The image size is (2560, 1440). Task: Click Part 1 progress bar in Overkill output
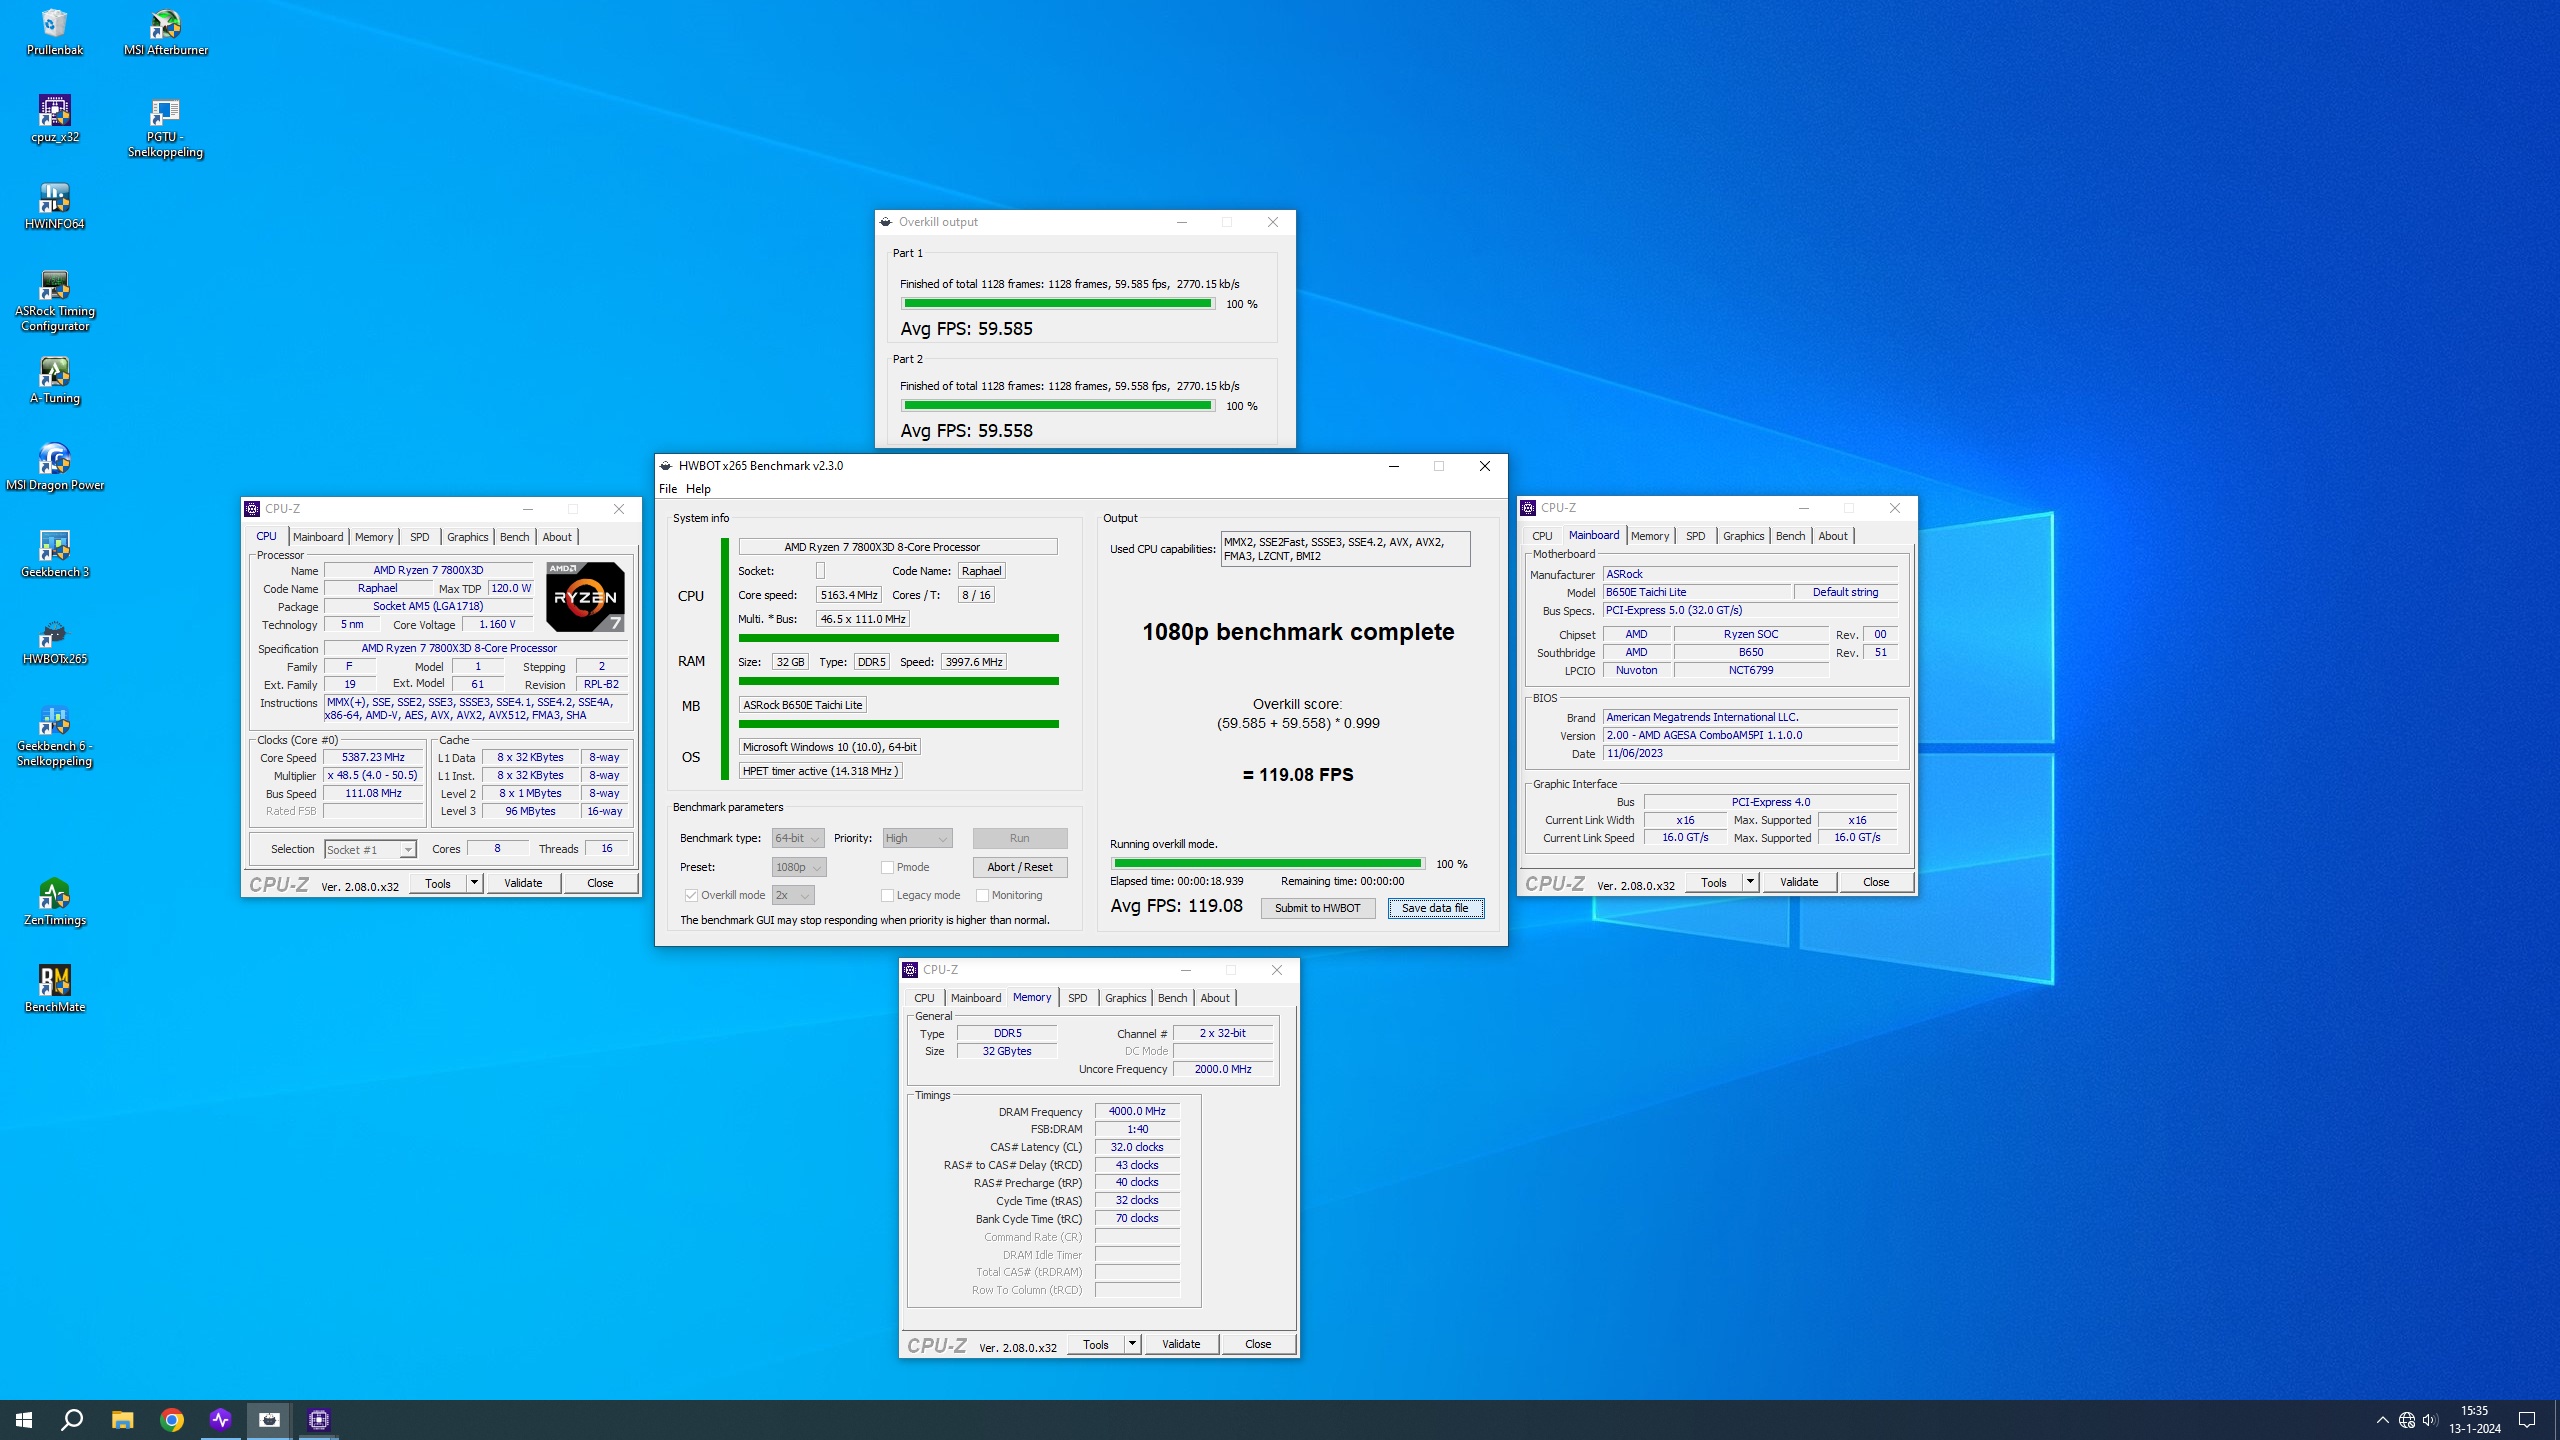[x=1057, y=303]
